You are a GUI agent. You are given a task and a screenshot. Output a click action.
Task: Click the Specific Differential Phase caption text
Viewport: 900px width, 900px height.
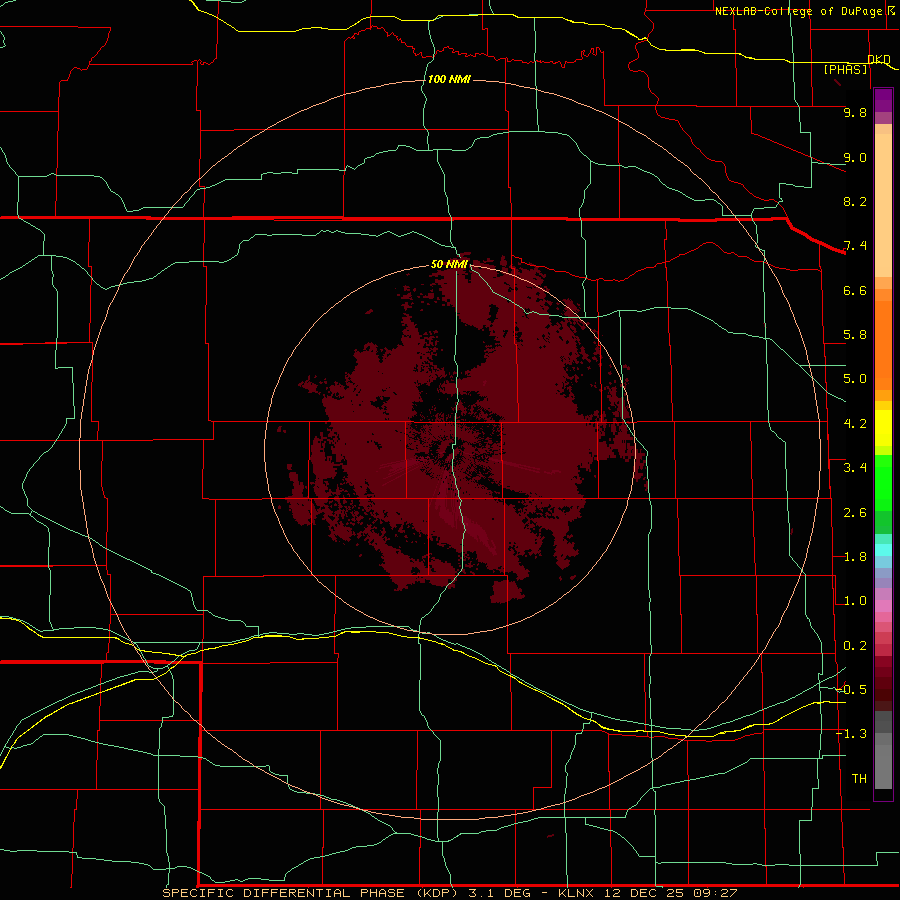click(449, 893)
